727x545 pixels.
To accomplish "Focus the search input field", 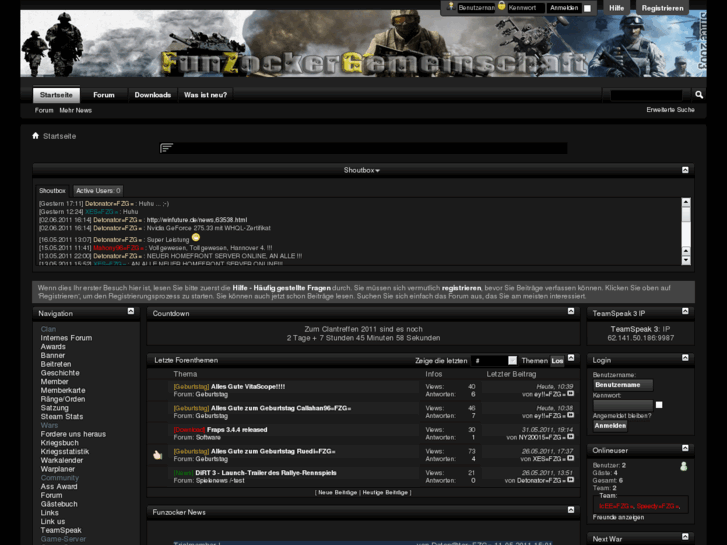I will 646,95.
